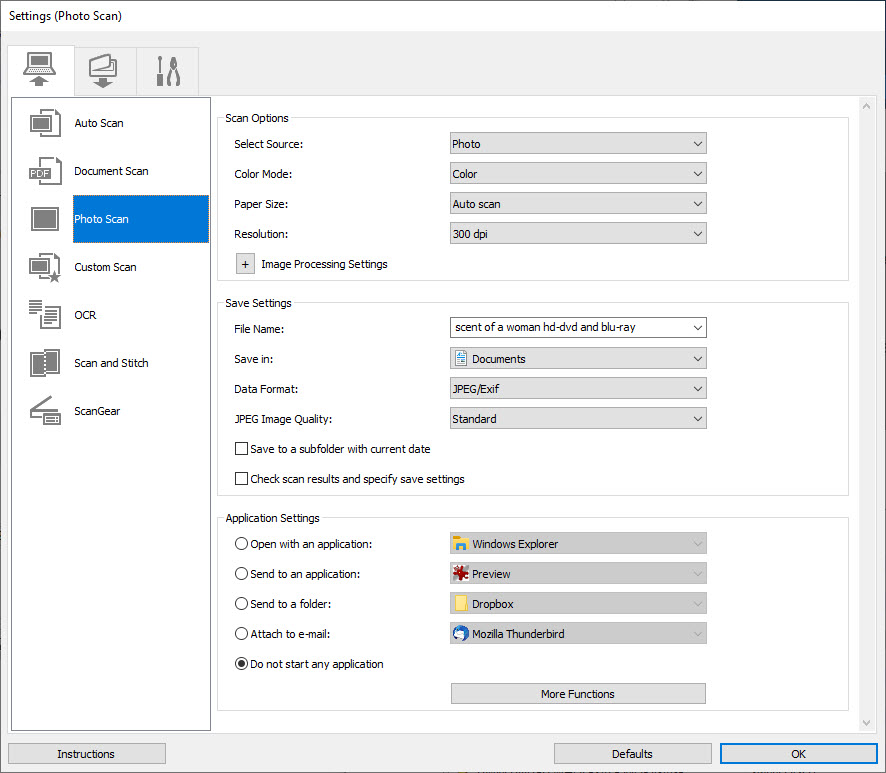The height and width of the screenshot is (773, 886).
Task: Open the general settings tools tab
Action: click(x=166, y=71)
